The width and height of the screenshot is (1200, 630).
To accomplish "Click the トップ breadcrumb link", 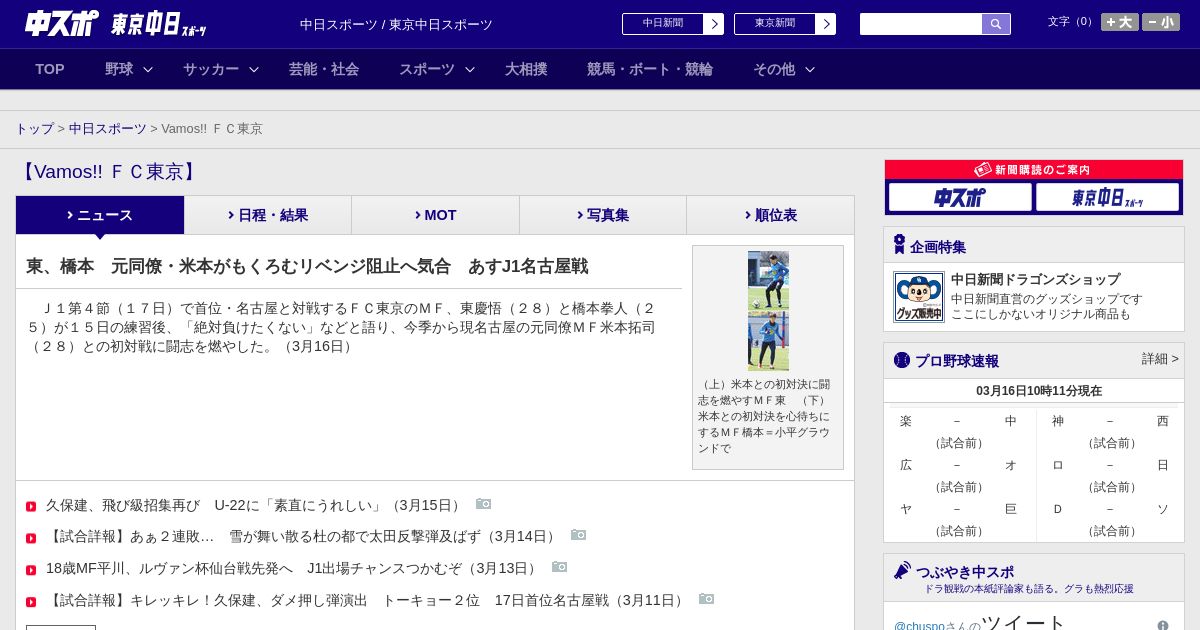I will click(x=35, y=129).
